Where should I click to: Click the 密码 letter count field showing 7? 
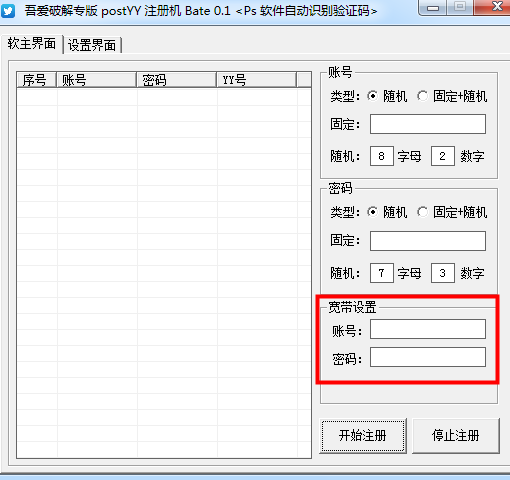[x=382, y=273]
